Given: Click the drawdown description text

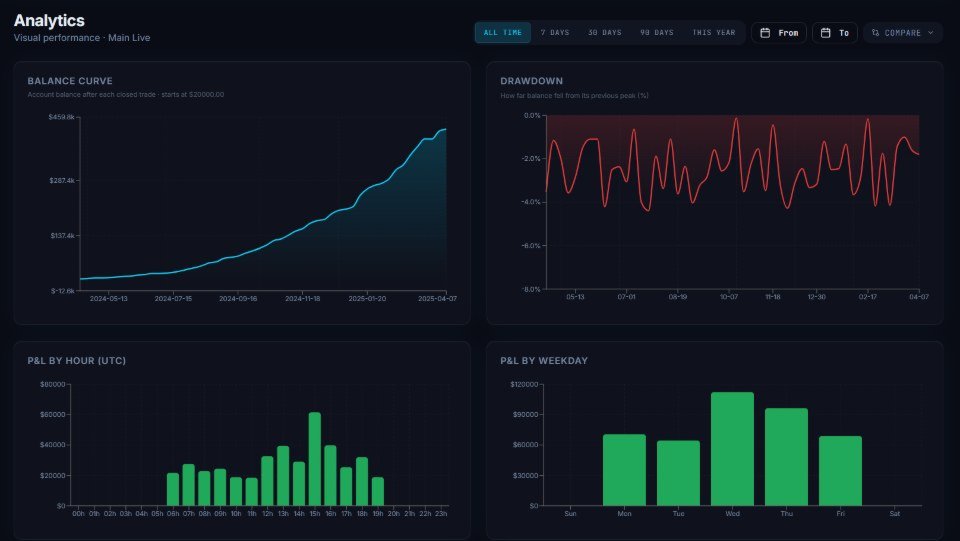Looking at the screenshot, I should [x=574, y=95].
